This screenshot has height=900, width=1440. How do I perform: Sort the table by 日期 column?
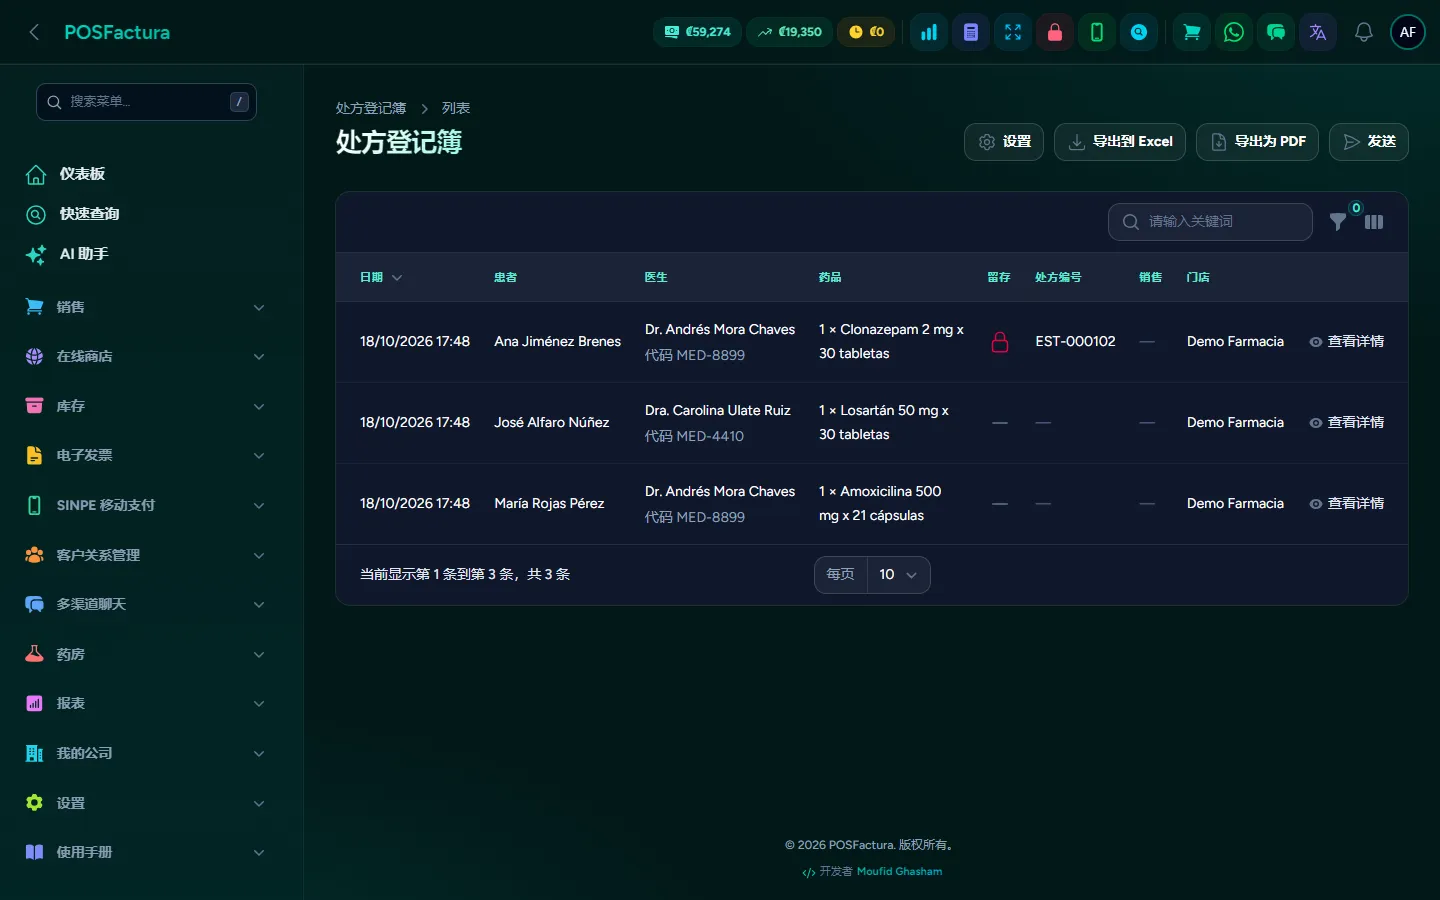point(381,277)
